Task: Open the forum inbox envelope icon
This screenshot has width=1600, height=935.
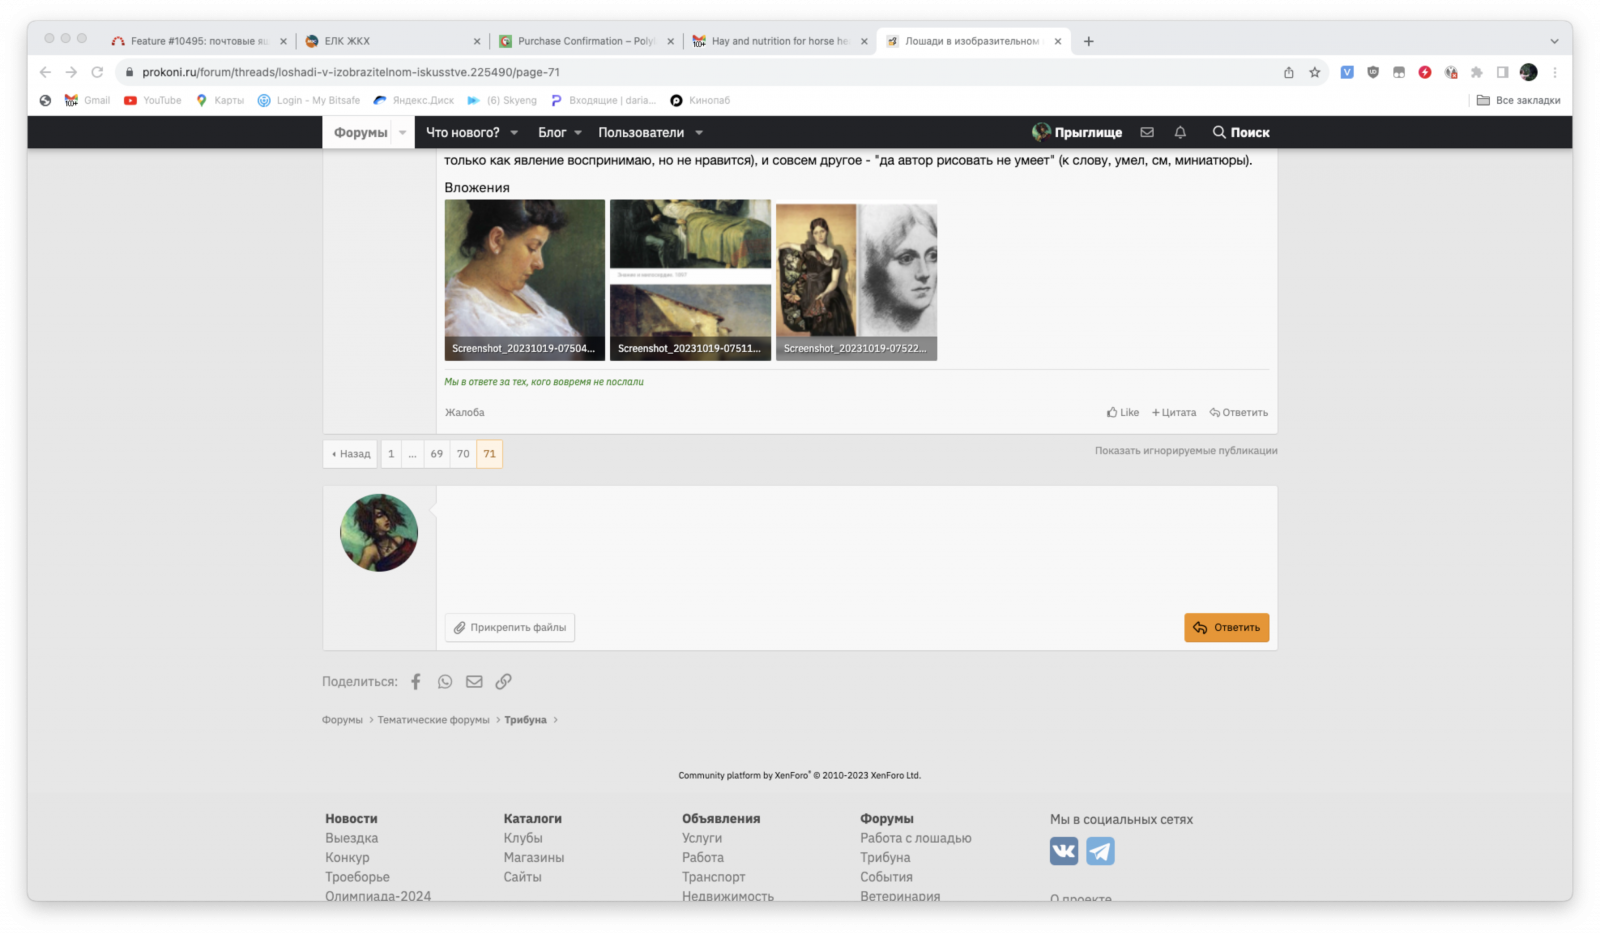Action: point(1147,132)
